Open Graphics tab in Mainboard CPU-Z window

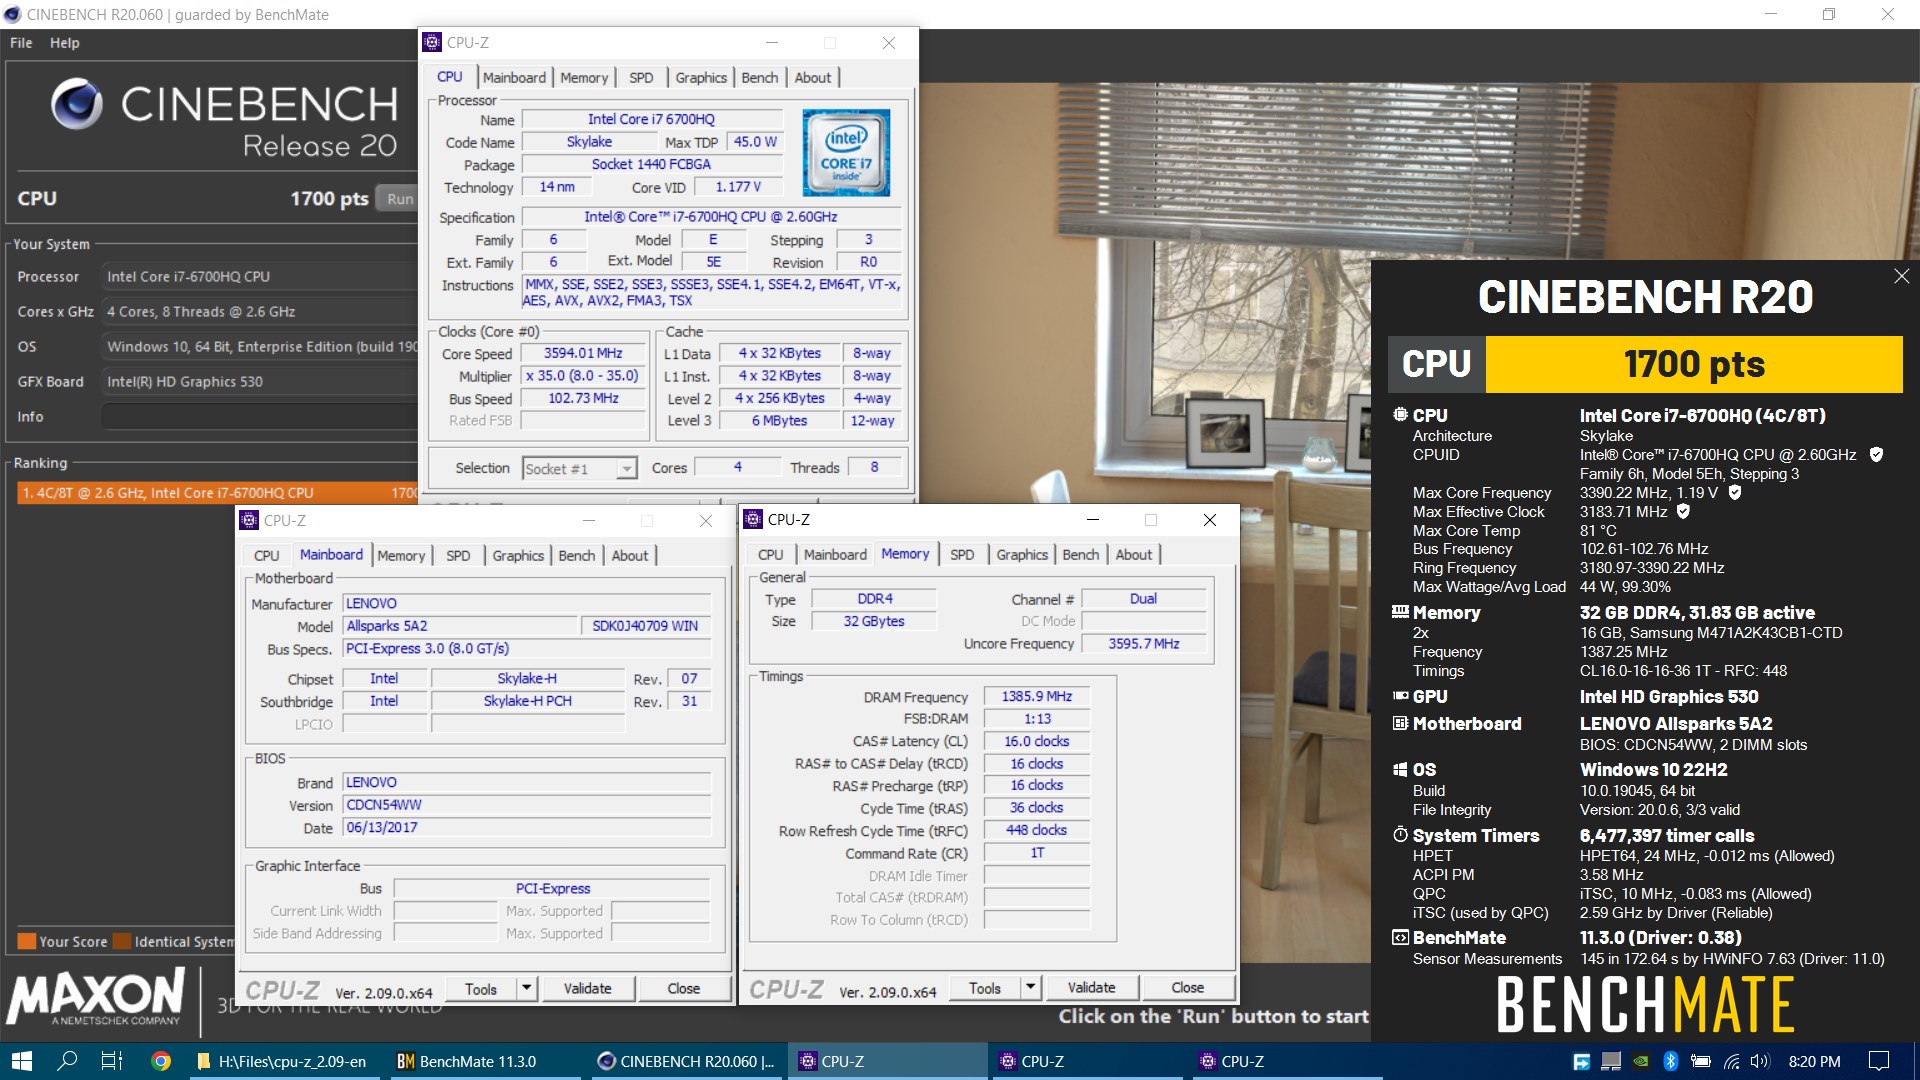point(518,556)
